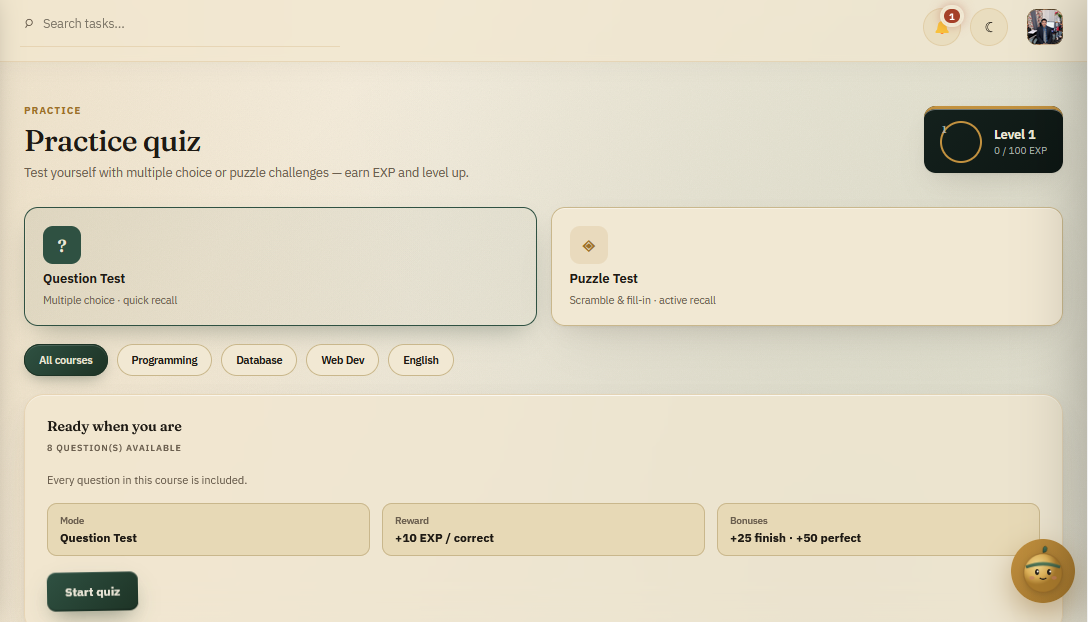The image size is (1088, 622).
Task: Toggle dark mode moon icon
Action: pos(989,28)
